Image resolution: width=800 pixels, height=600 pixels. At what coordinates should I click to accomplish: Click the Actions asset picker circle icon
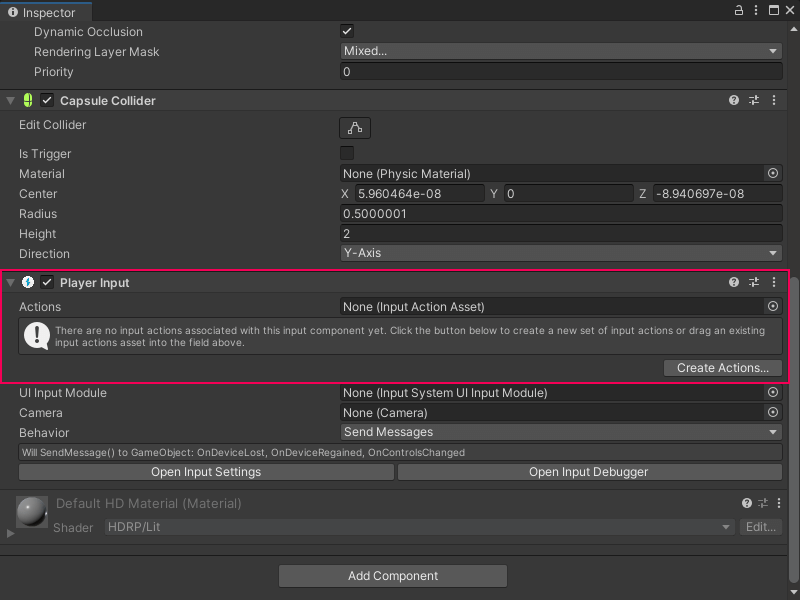click(x=772, y=307)
